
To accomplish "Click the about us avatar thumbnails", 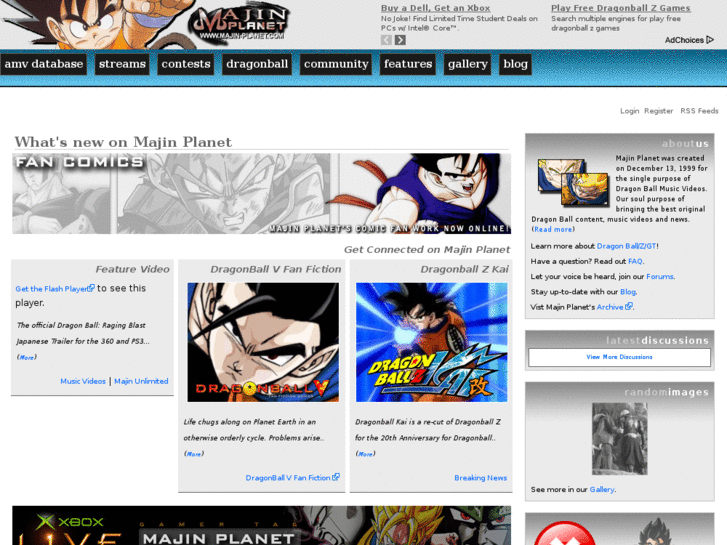I will click(573, 182).
